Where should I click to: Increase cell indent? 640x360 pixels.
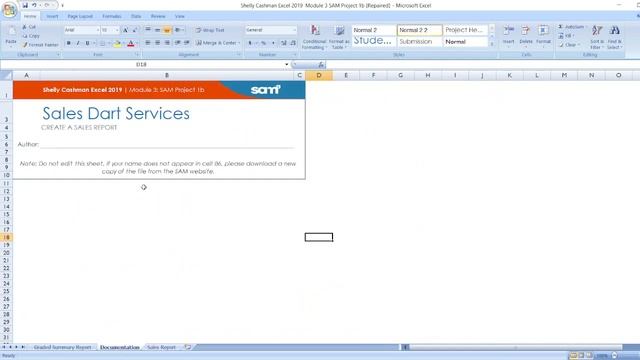click(187, 43)
